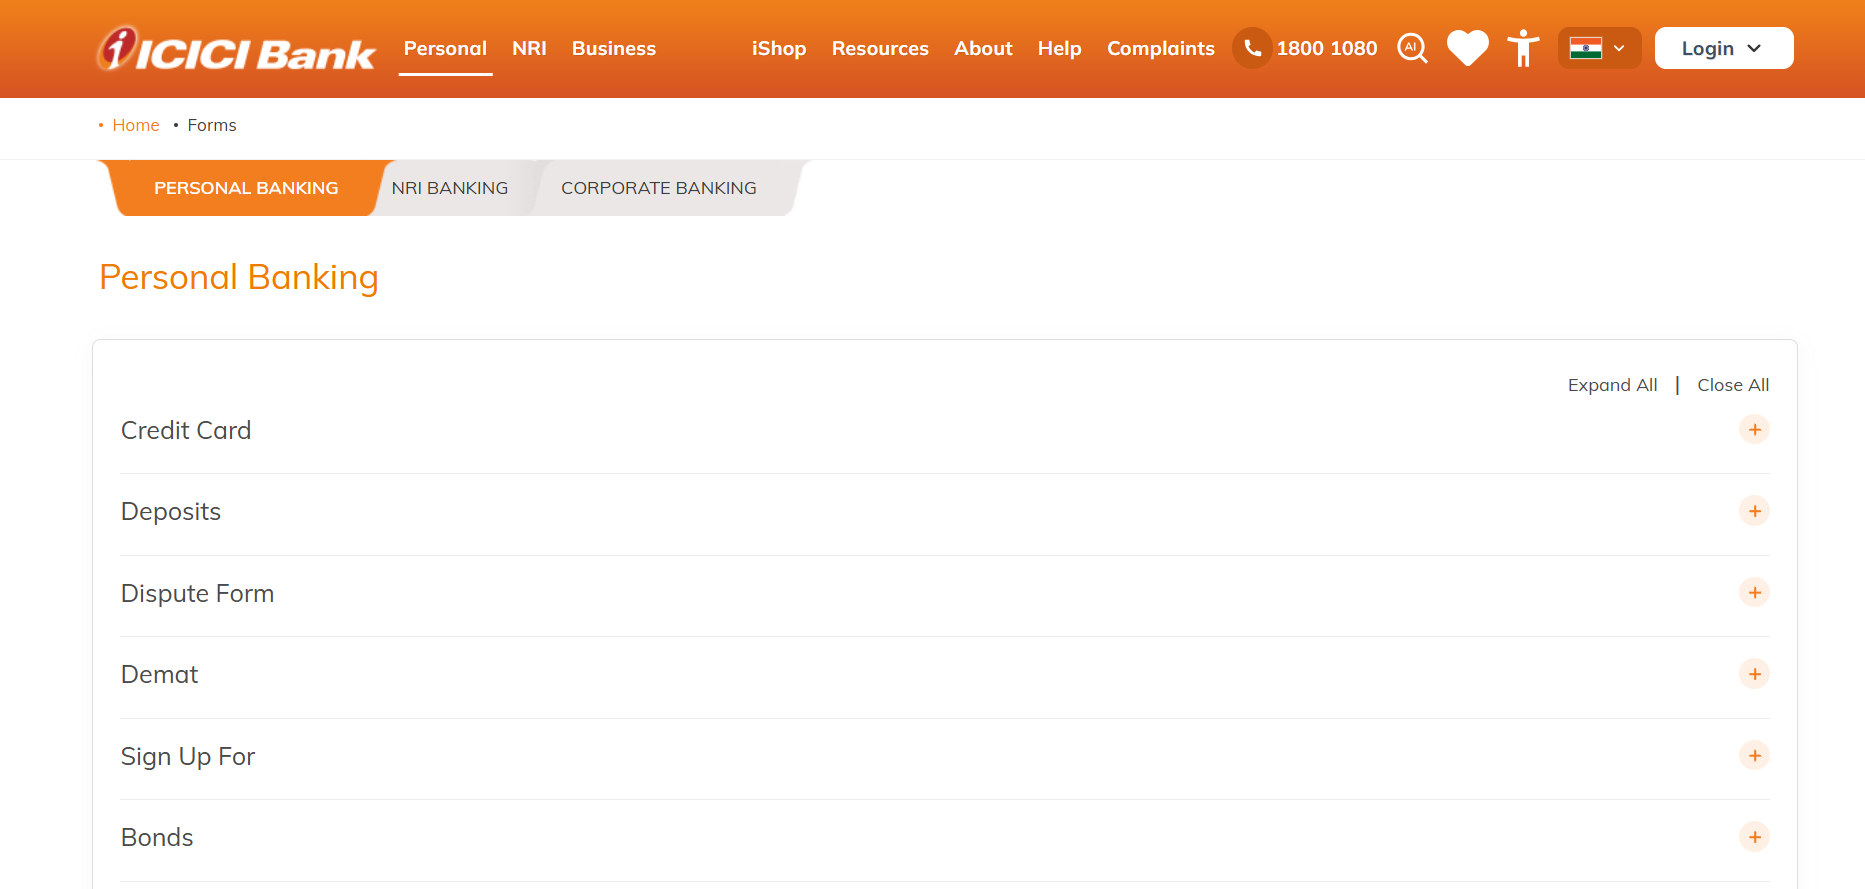Screen dimensions: 1865x889
Task: Click the Deposits heading
Action: [171, 512]
